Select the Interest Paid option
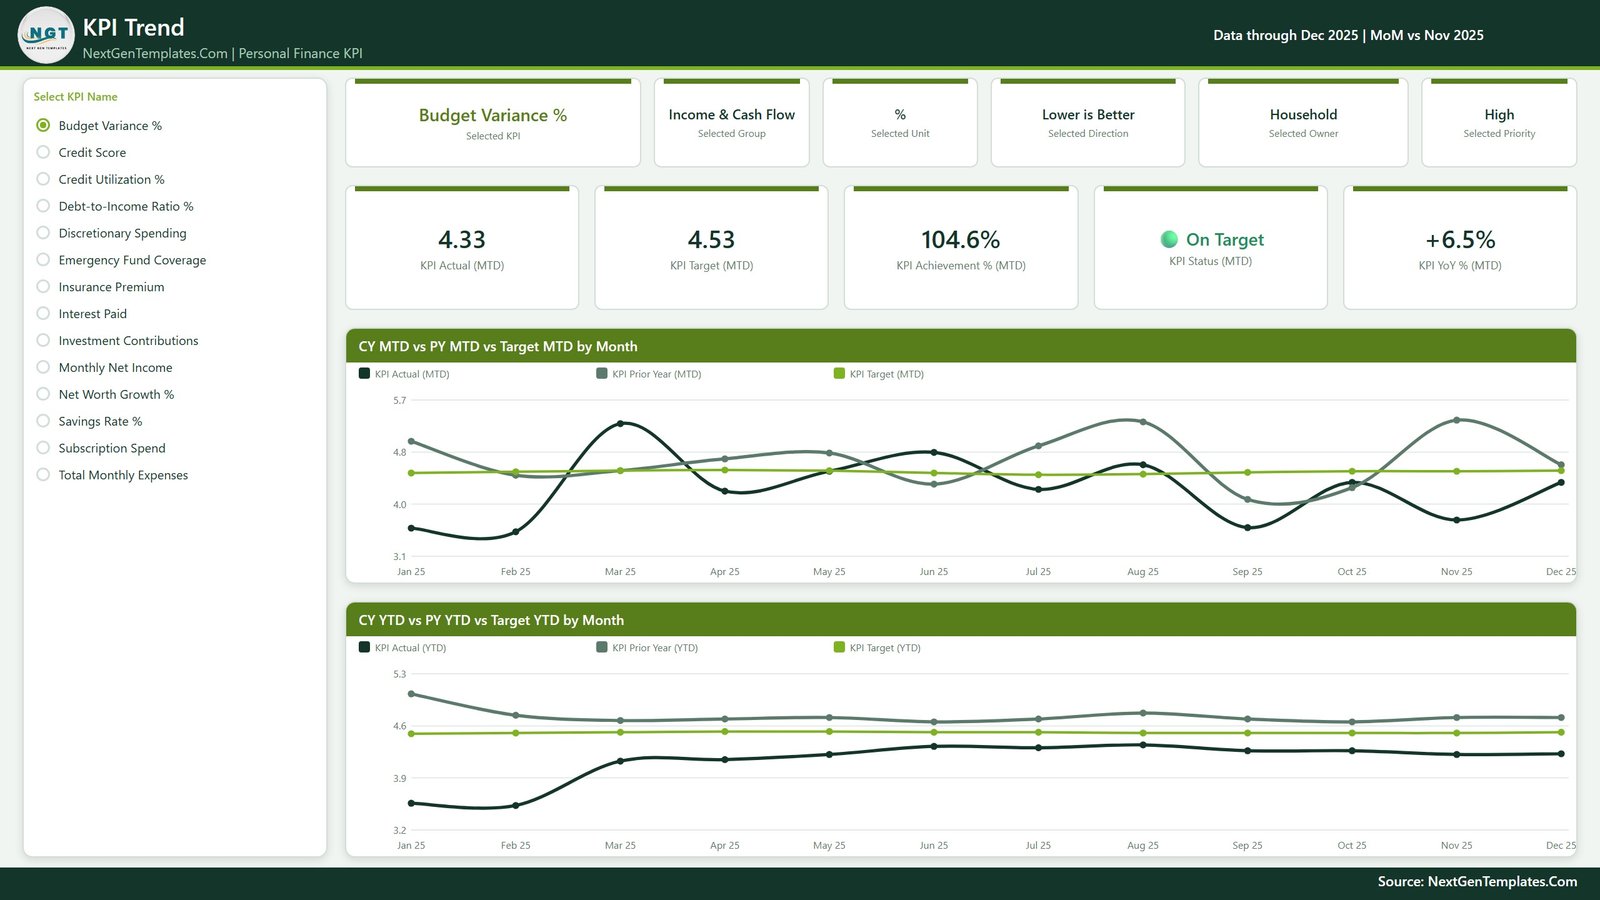The image size is (1600, 900). tap(43, 314)
